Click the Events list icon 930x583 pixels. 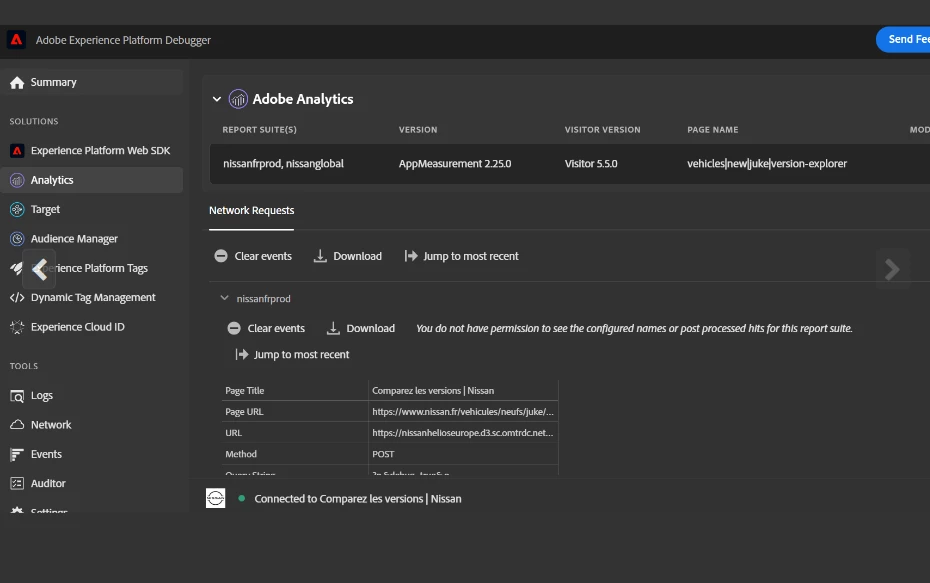(17, 454)
